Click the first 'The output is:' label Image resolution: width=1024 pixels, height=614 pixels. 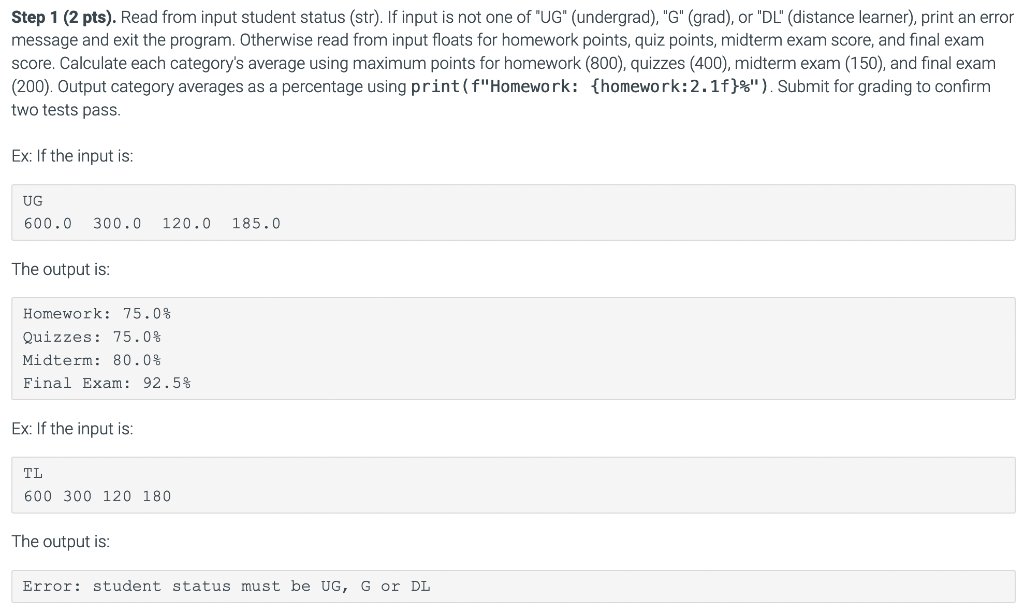coord(60,269)
